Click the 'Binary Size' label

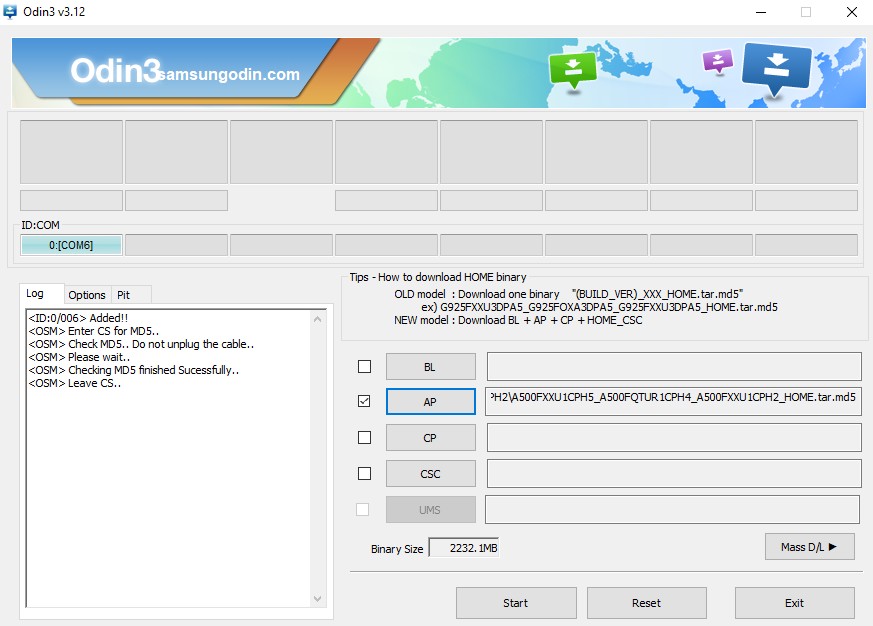coord(397,549)
